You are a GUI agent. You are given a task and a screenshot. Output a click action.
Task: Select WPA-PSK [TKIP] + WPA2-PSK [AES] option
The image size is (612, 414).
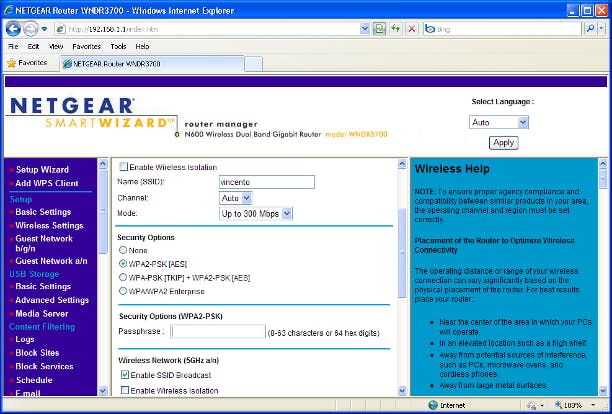[x=123, y=277]
